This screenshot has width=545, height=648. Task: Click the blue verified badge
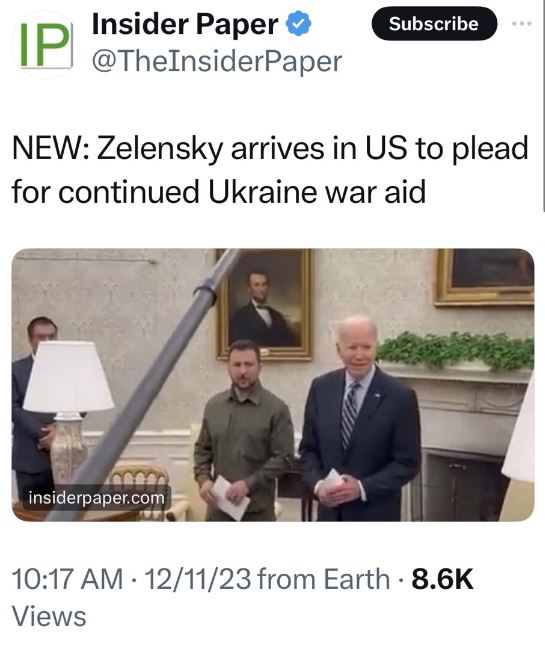[299, 24]
